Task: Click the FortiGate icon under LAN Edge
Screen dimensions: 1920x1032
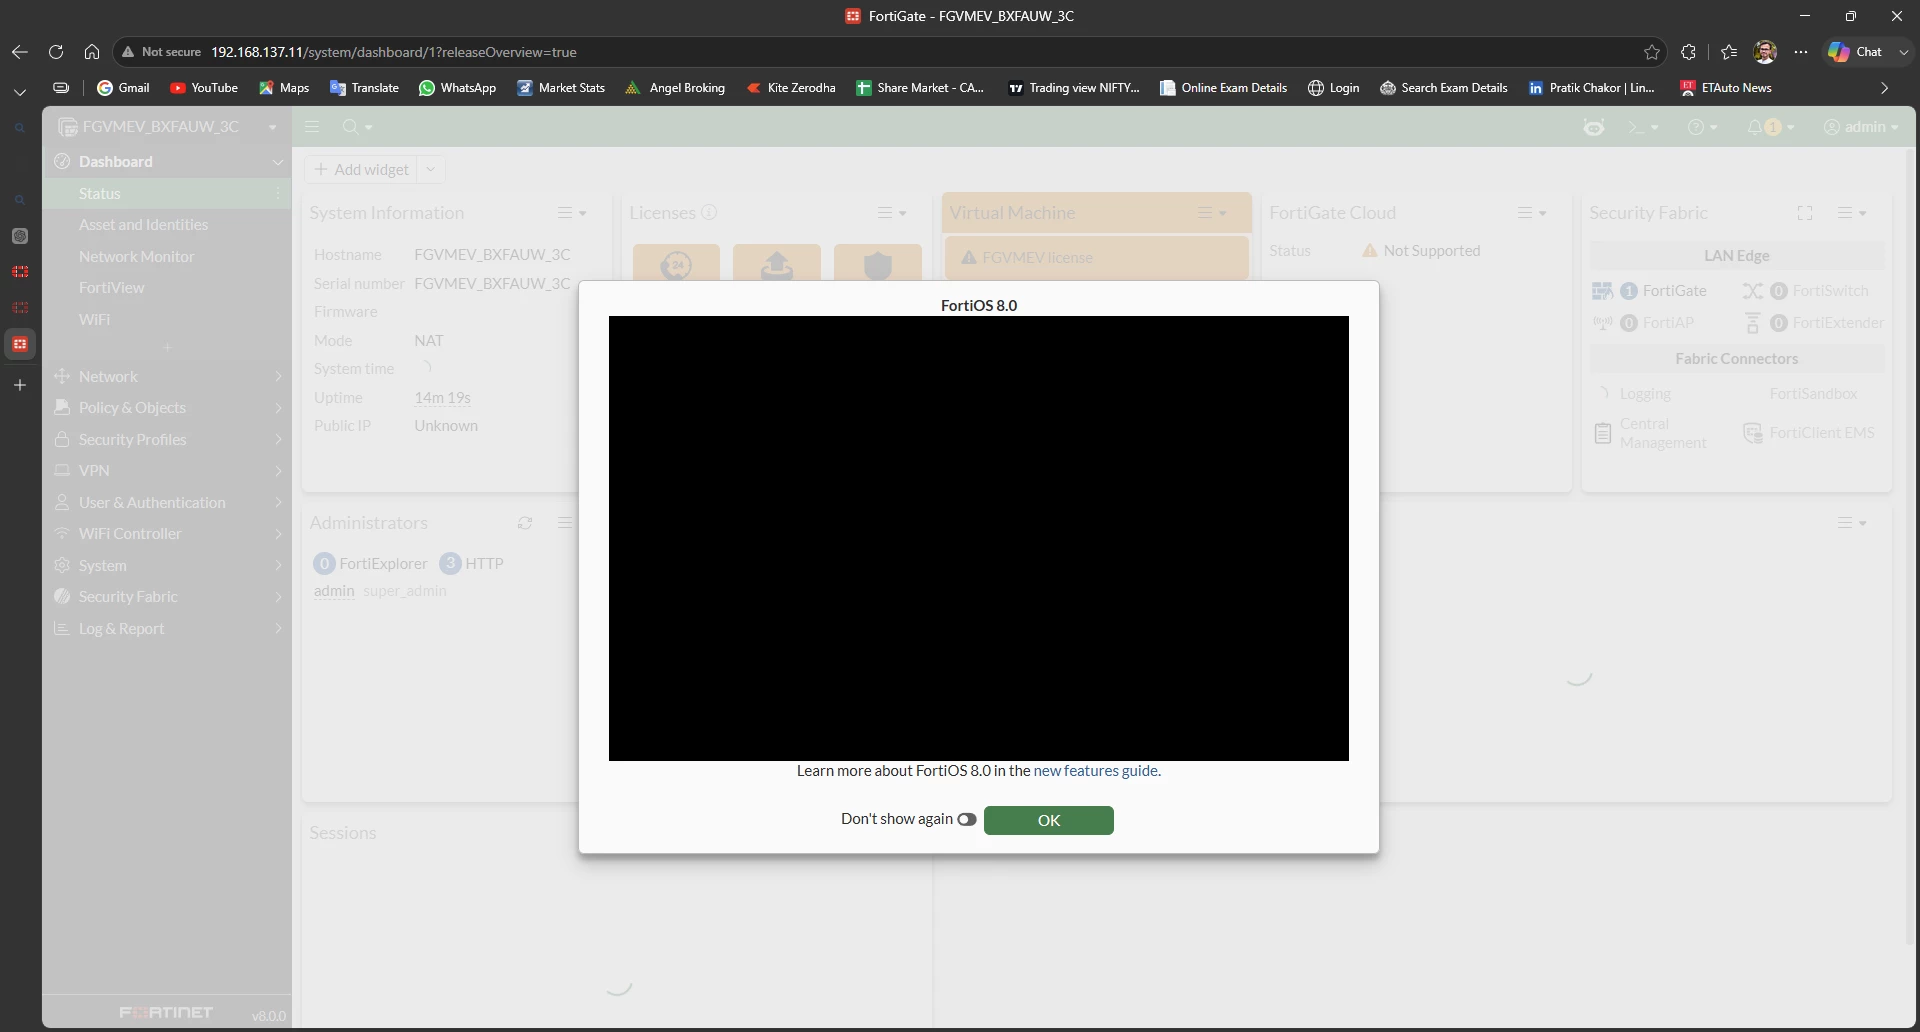Action: [x=1602, y=291]
